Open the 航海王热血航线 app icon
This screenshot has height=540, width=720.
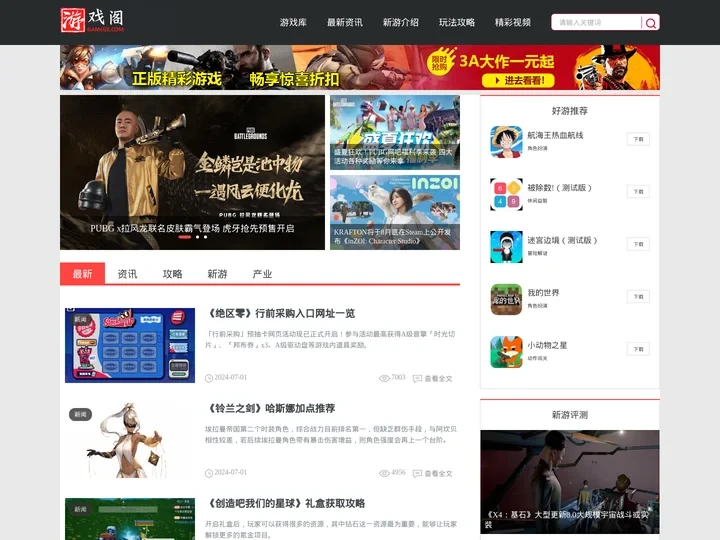pos(506,141)
